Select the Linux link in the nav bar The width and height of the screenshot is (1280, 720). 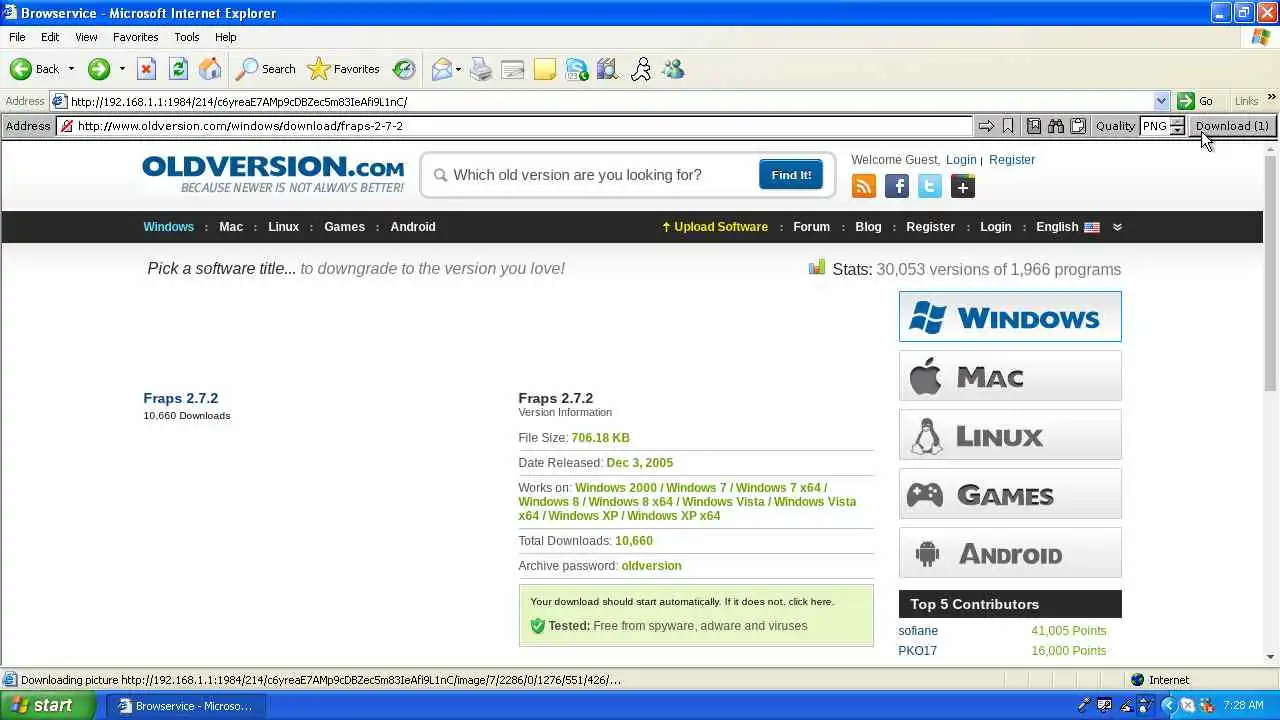pyautogui.click(x=283, y=227)
